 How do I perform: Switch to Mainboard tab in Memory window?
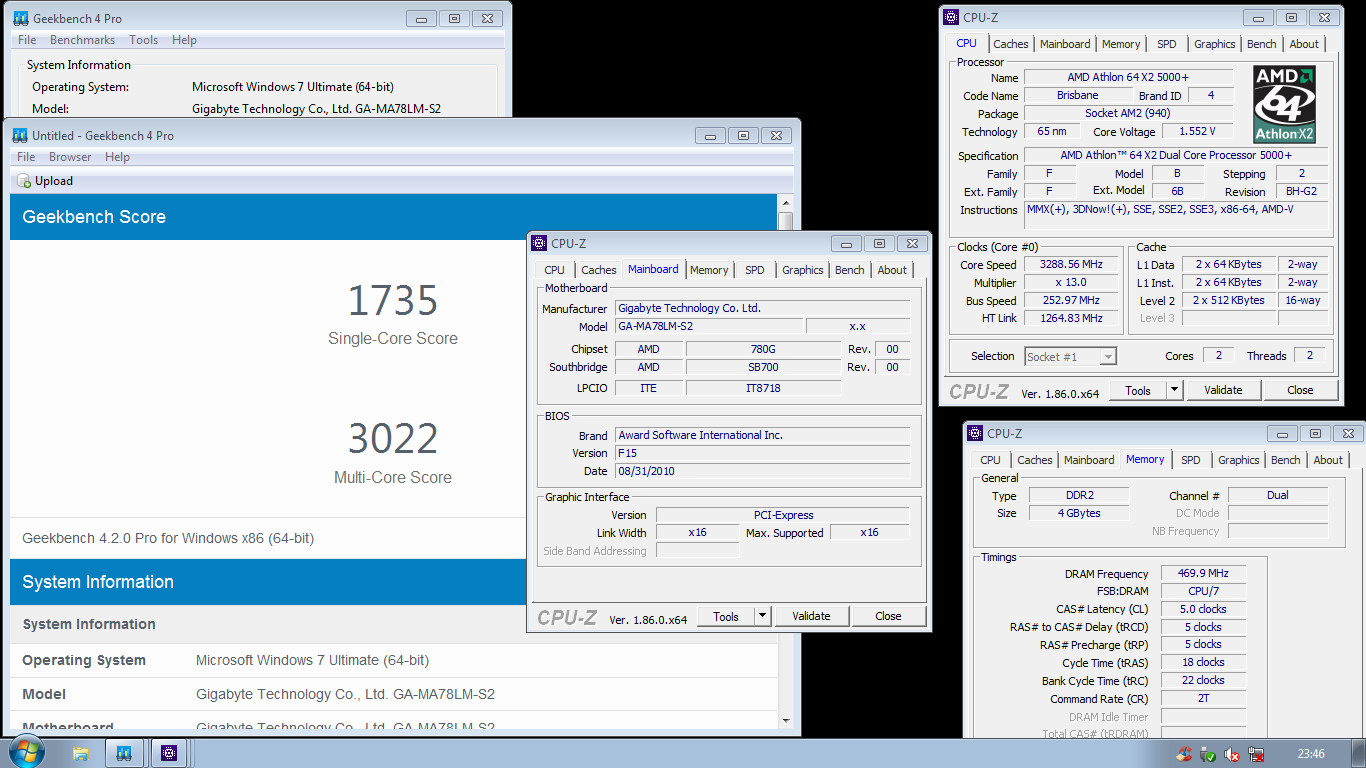pos(1089,460)
